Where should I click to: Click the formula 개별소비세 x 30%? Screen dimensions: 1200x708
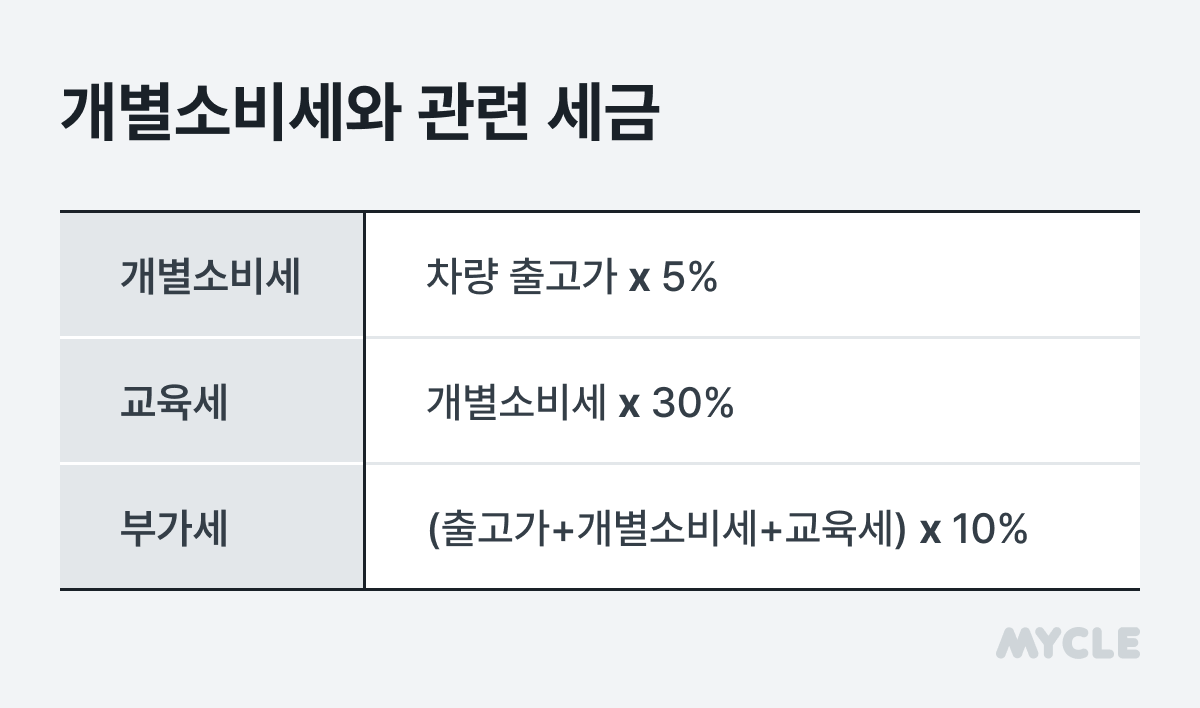580,403
